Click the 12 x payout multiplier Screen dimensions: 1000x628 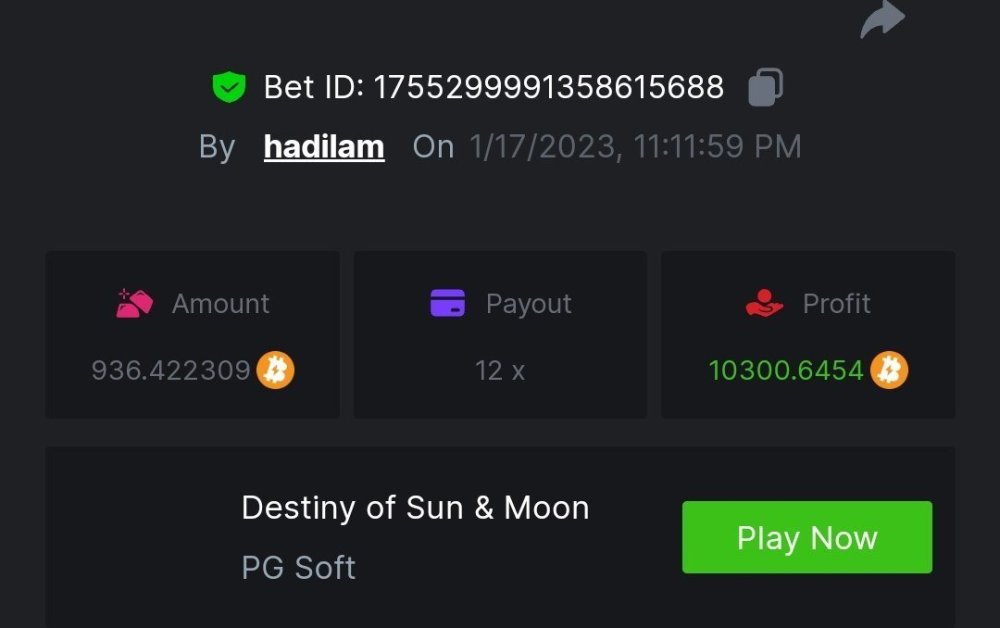click(x=500, y=371)
